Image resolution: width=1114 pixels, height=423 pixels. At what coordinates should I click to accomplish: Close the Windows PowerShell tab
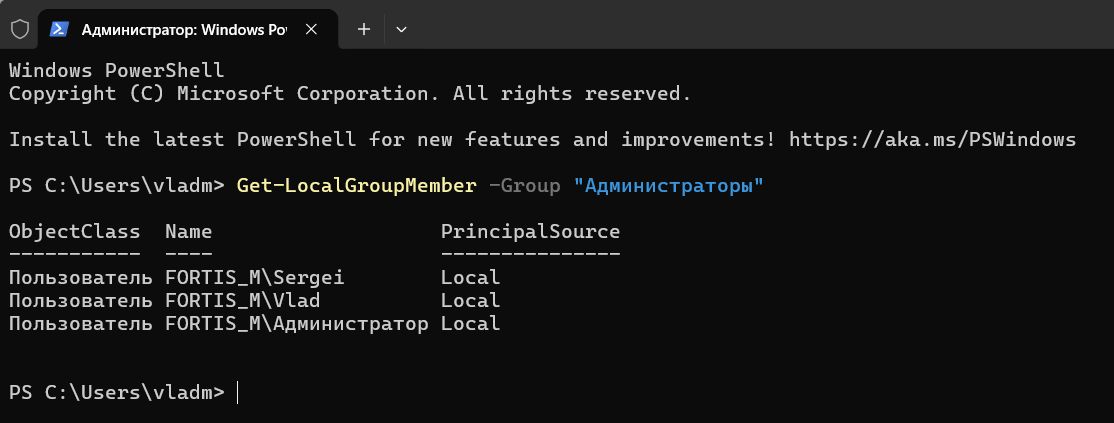310,29
